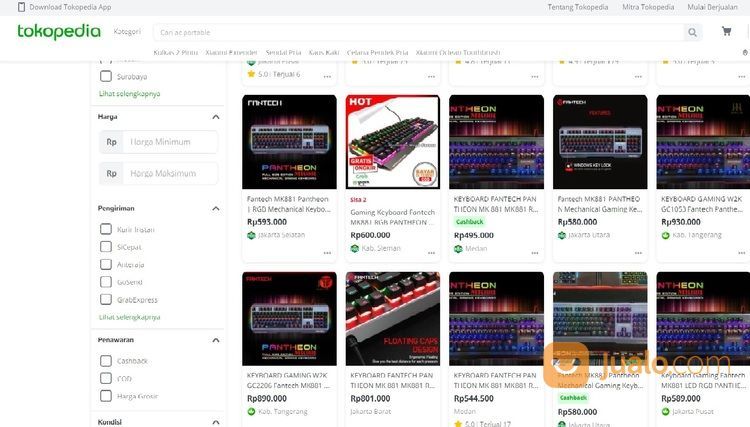Viewport: 750px width, 427px height.
Task: Enable the Cashback offer filter
Action: (x=106, y=361)
